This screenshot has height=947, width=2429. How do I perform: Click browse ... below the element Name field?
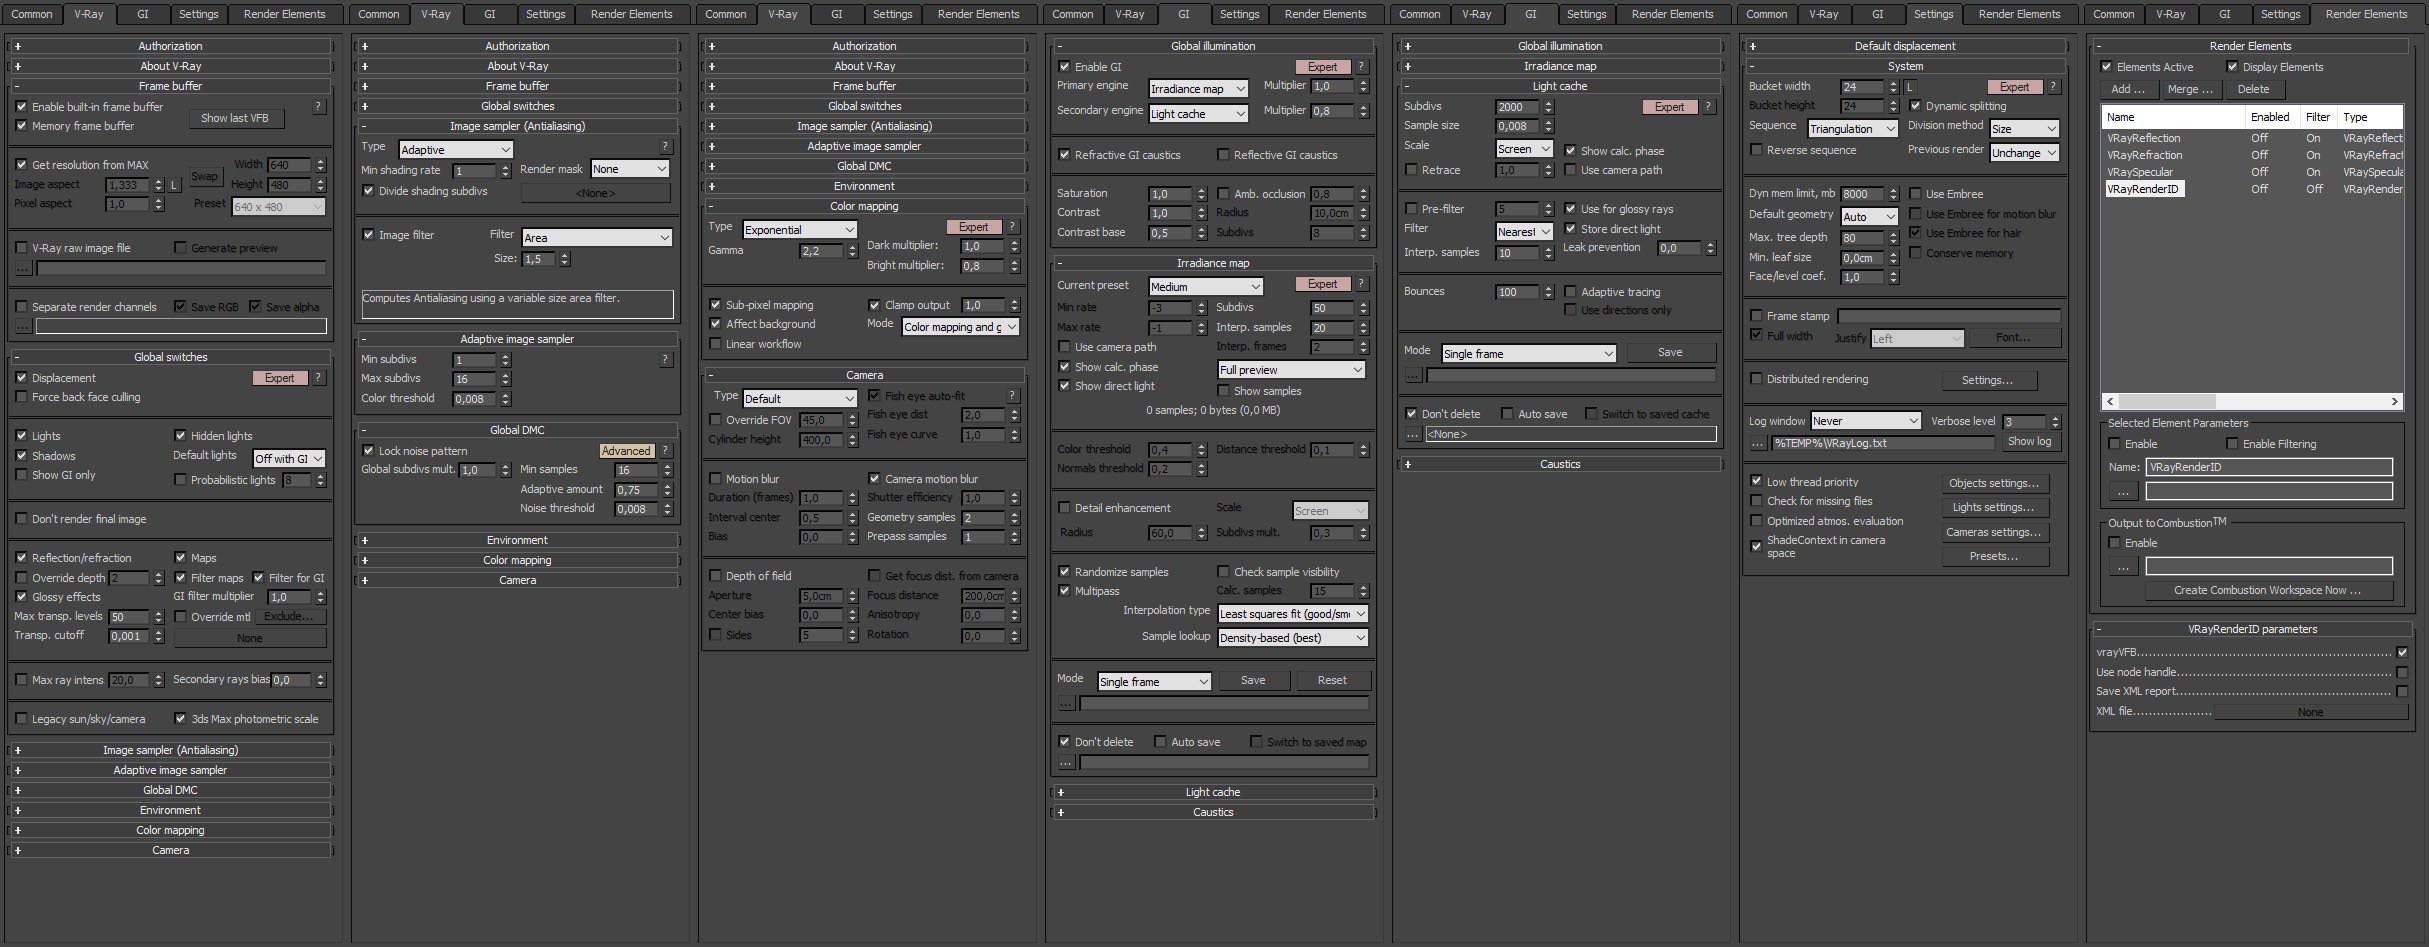[2123, 491]
